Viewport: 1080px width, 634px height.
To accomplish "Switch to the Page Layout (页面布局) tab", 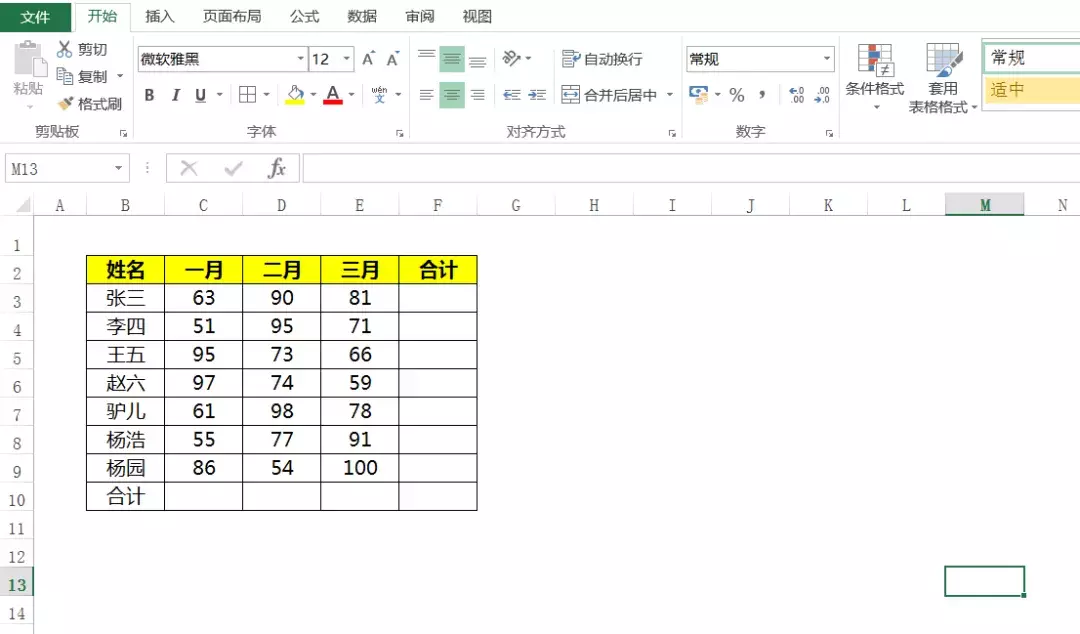I will coord(232,17).
